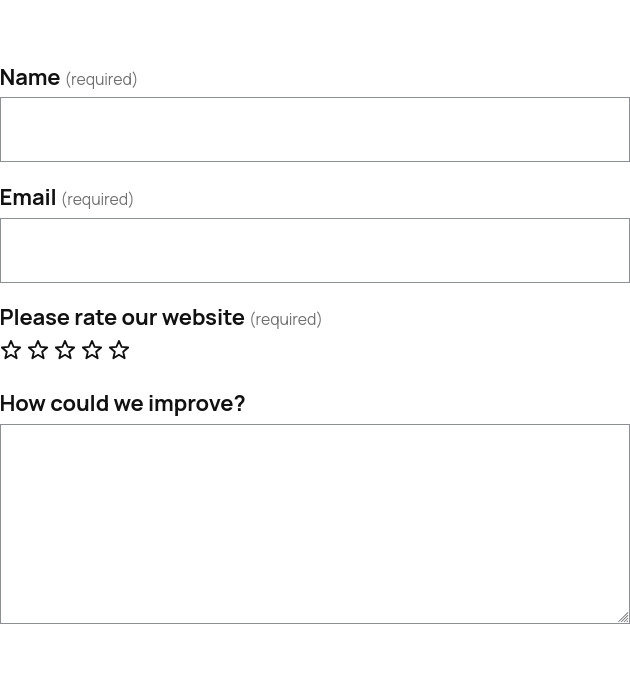Click (required) next to the rating label
630x694 pixels.
(x=285, y=319)
